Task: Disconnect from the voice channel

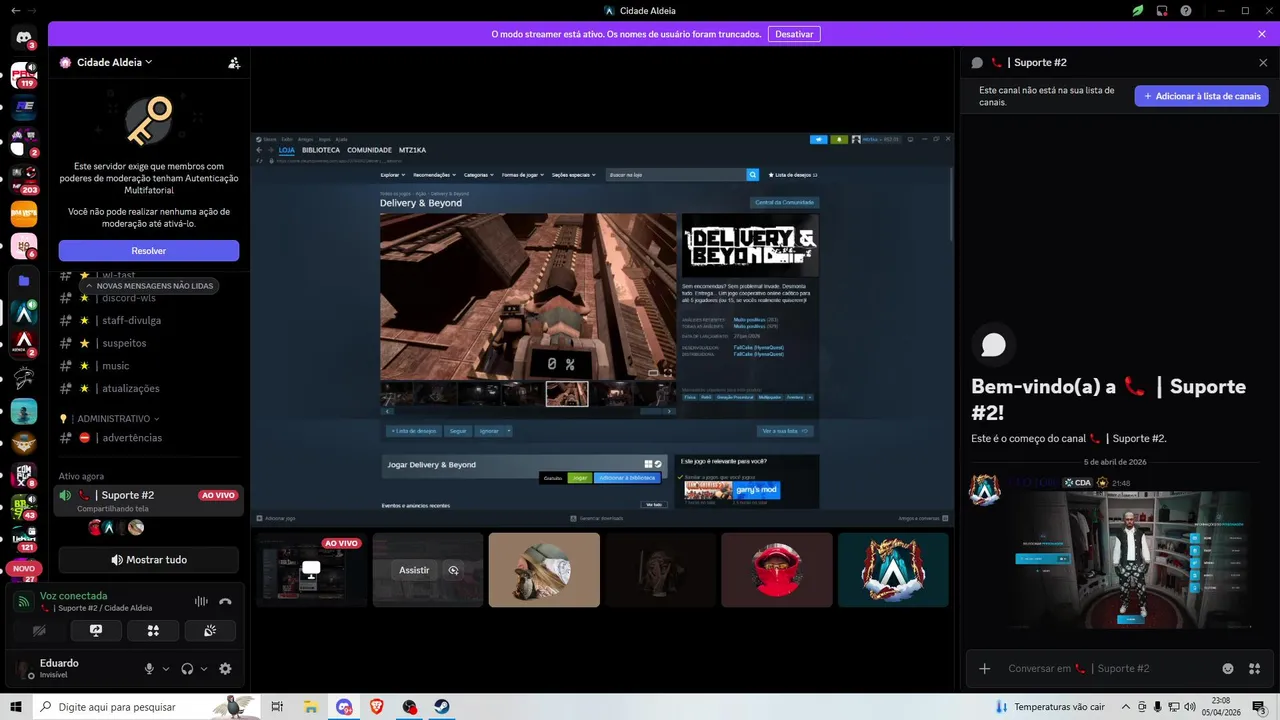Action: (225, 601)
